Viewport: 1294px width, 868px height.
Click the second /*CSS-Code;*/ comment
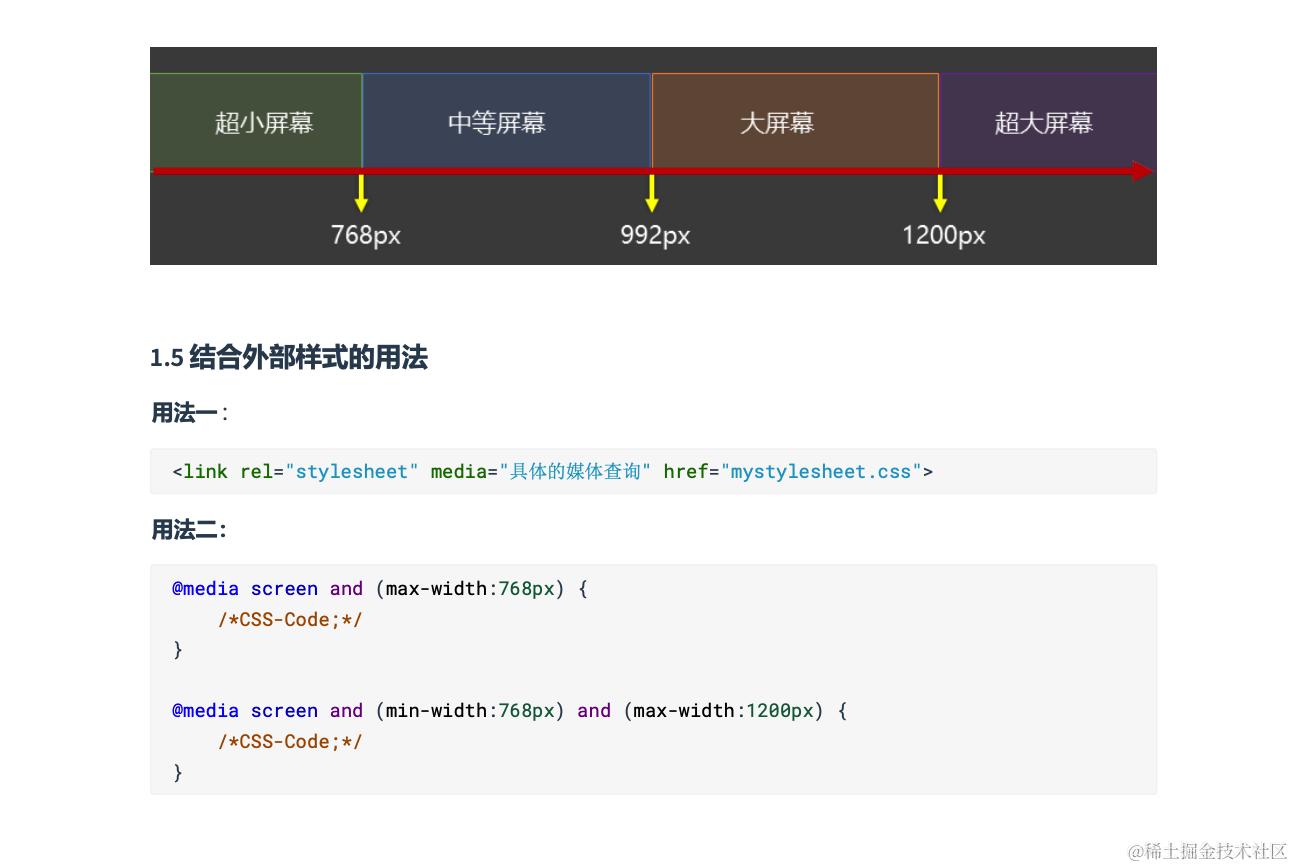(x=290, y=741)
